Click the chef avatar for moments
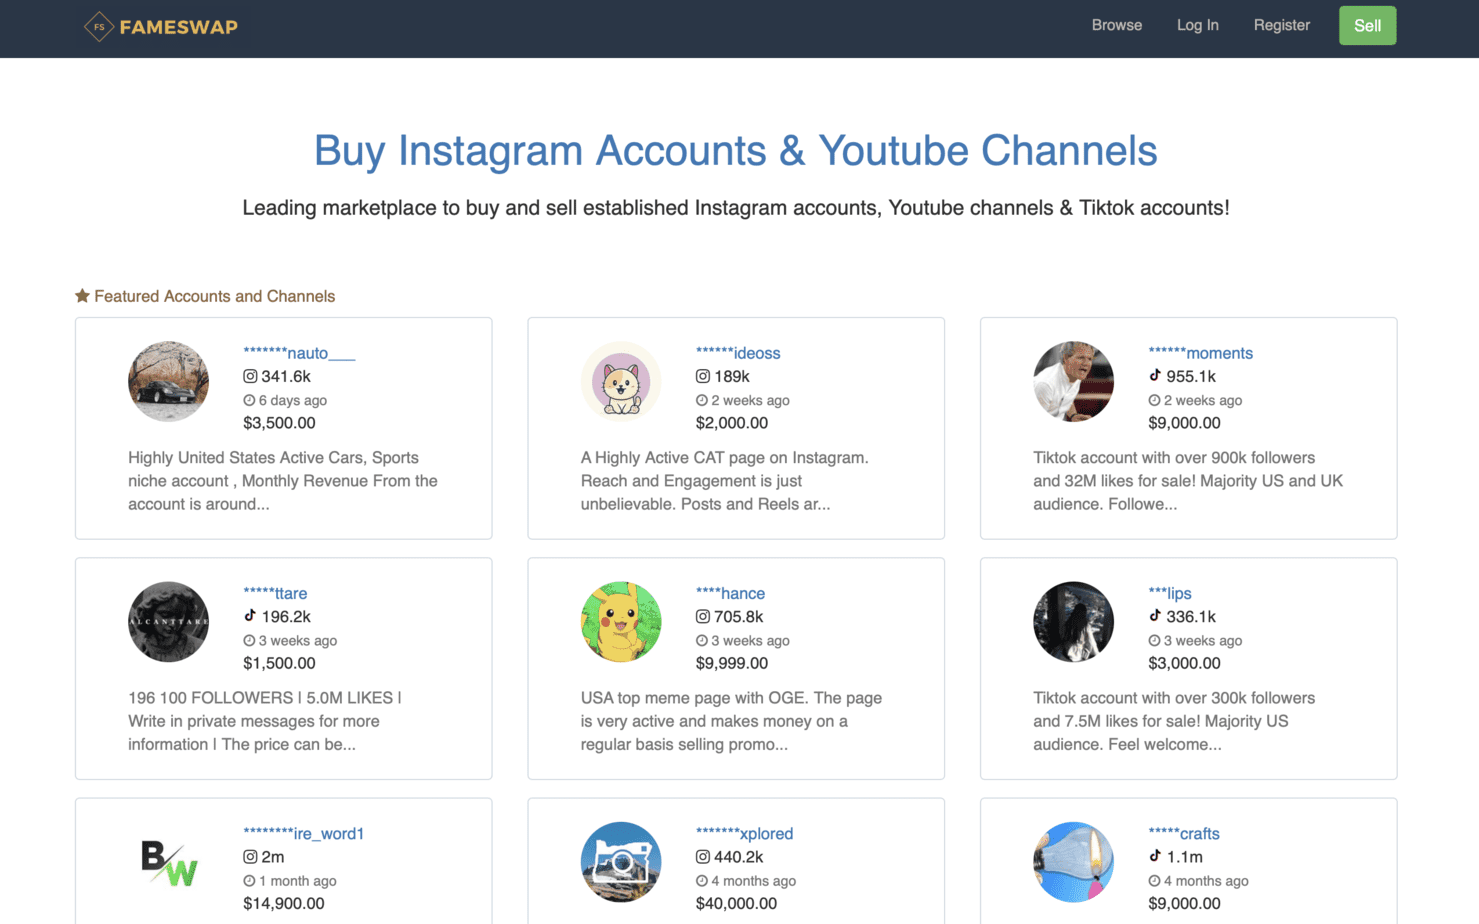This screenshot has width=1479, height=924. pyautogui.click(x=1073, y=381)
